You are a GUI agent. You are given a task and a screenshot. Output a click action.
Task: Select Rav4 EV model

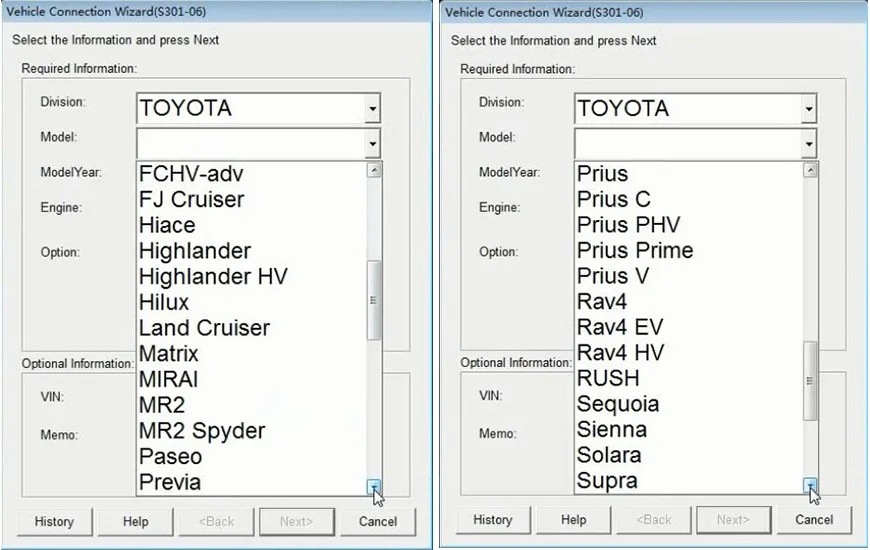(689, 327)
